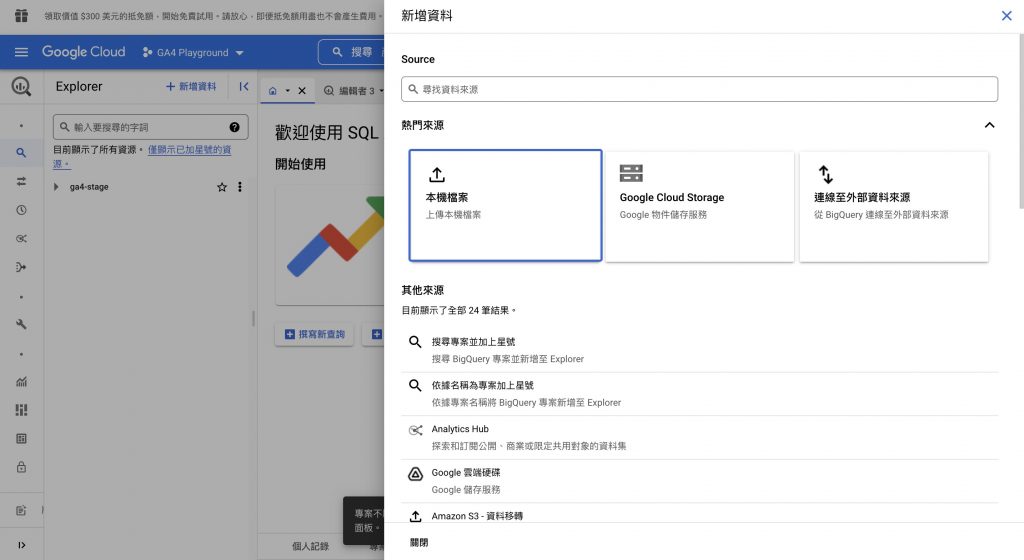
Task: Click the Google Drive triangle icon
Action: tap(415, 474)
